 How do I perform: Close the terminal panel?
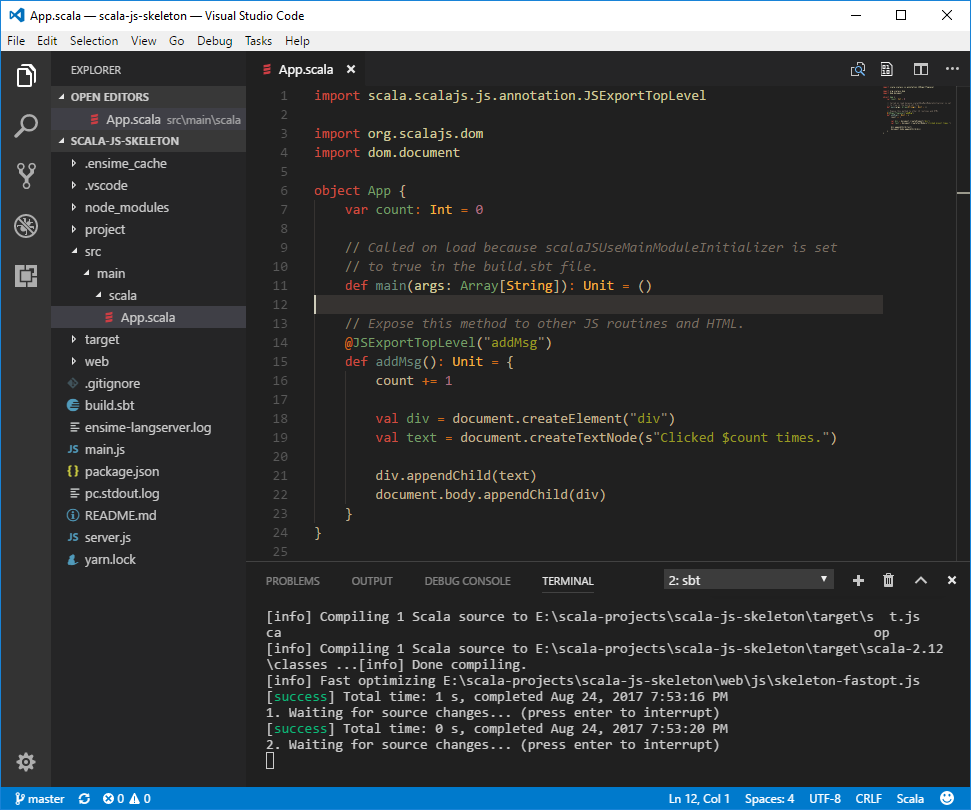pyautogui.click(x=952, y=580)
